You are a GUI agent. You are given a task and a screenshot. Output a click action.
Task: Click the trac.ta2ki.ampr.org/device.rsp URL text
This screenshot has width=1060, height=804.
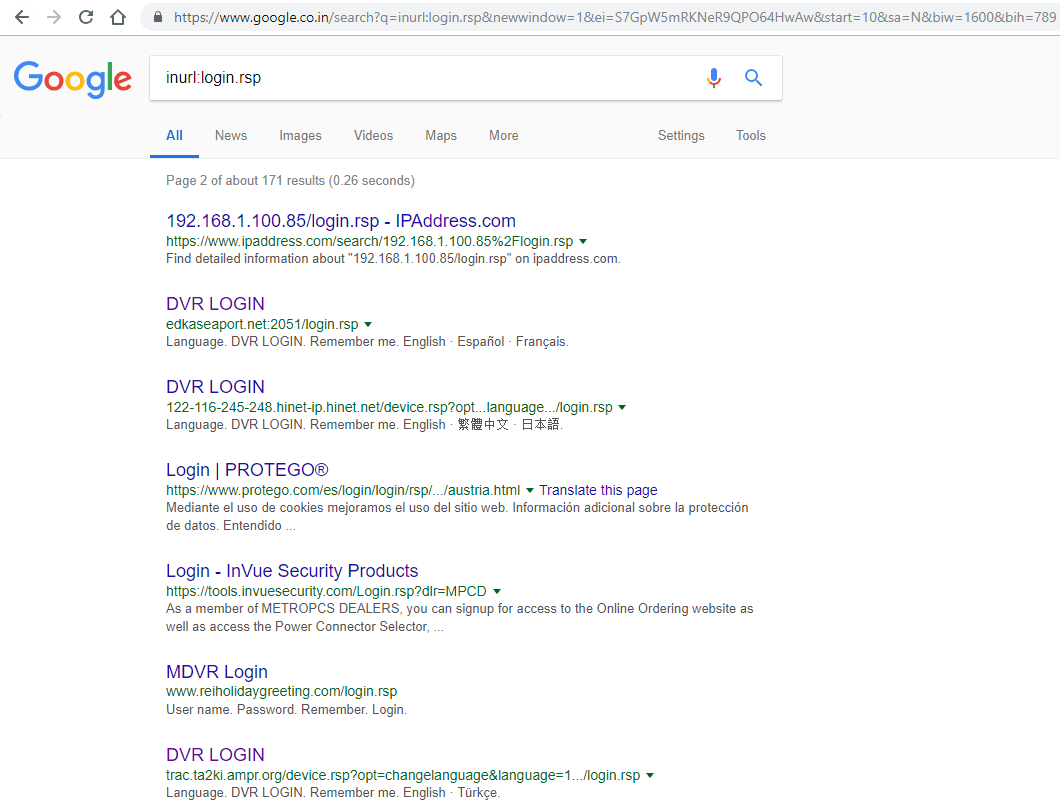(x=403, y=776)
